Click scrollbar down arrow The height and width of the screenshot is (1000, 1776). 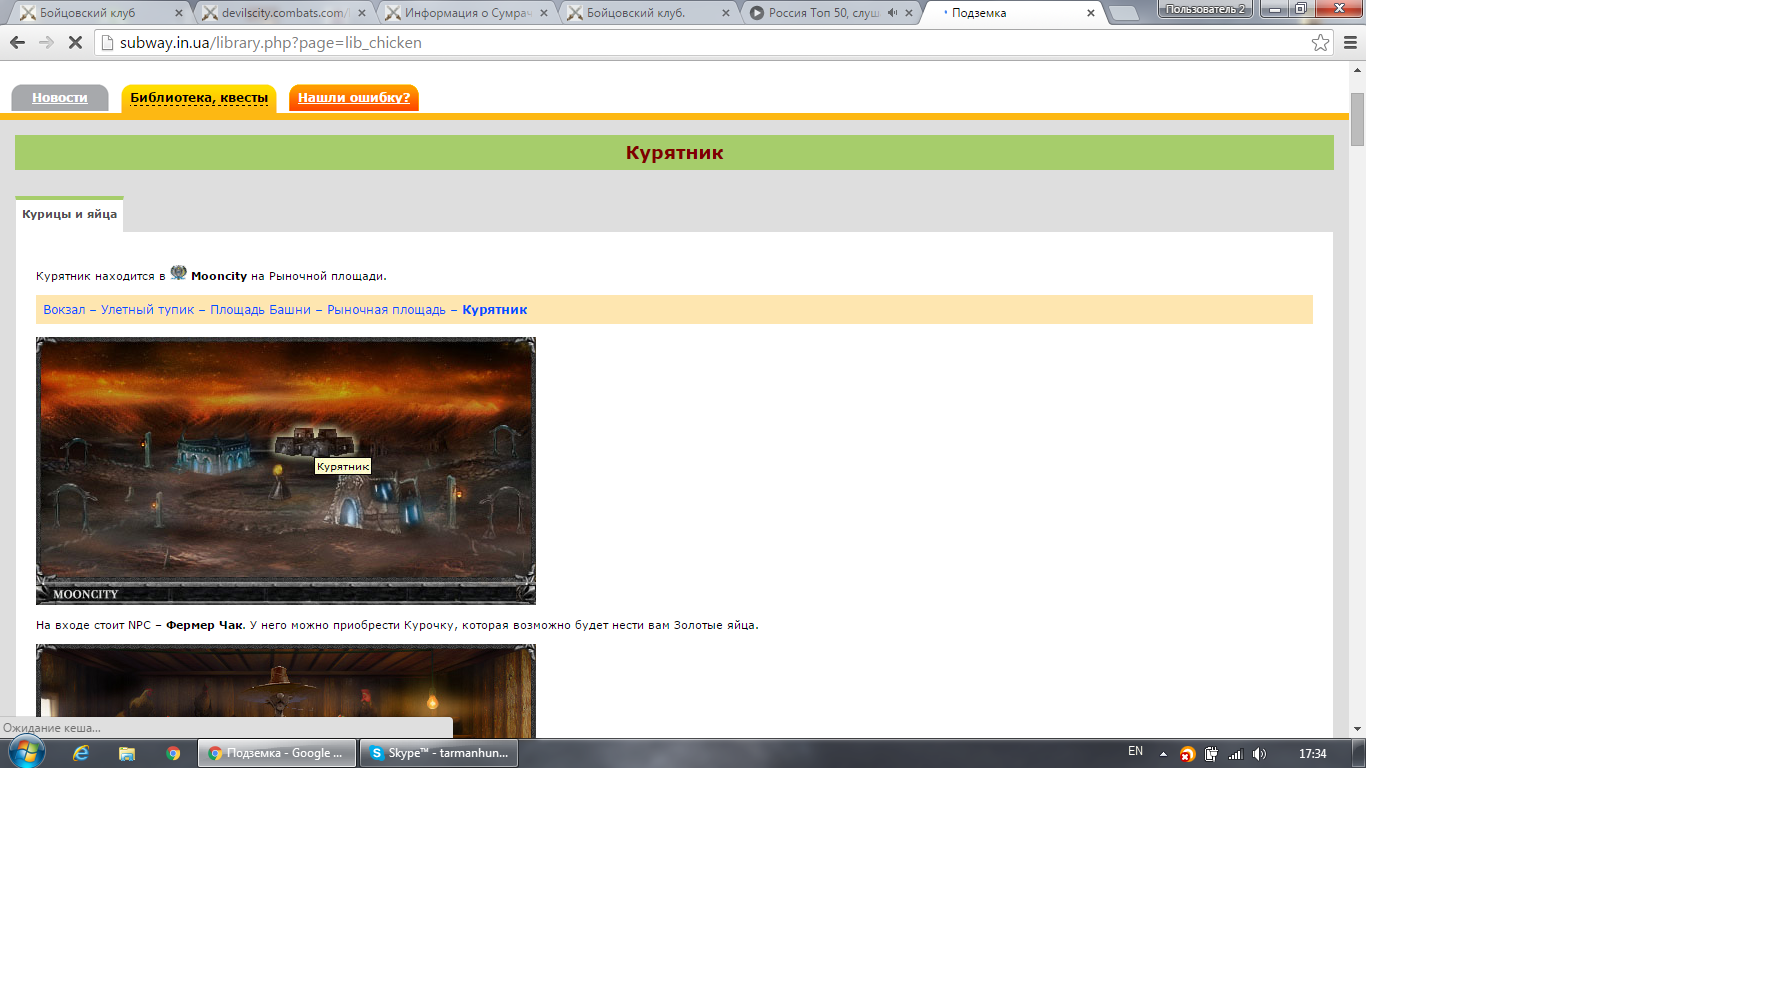(1357, 729)
